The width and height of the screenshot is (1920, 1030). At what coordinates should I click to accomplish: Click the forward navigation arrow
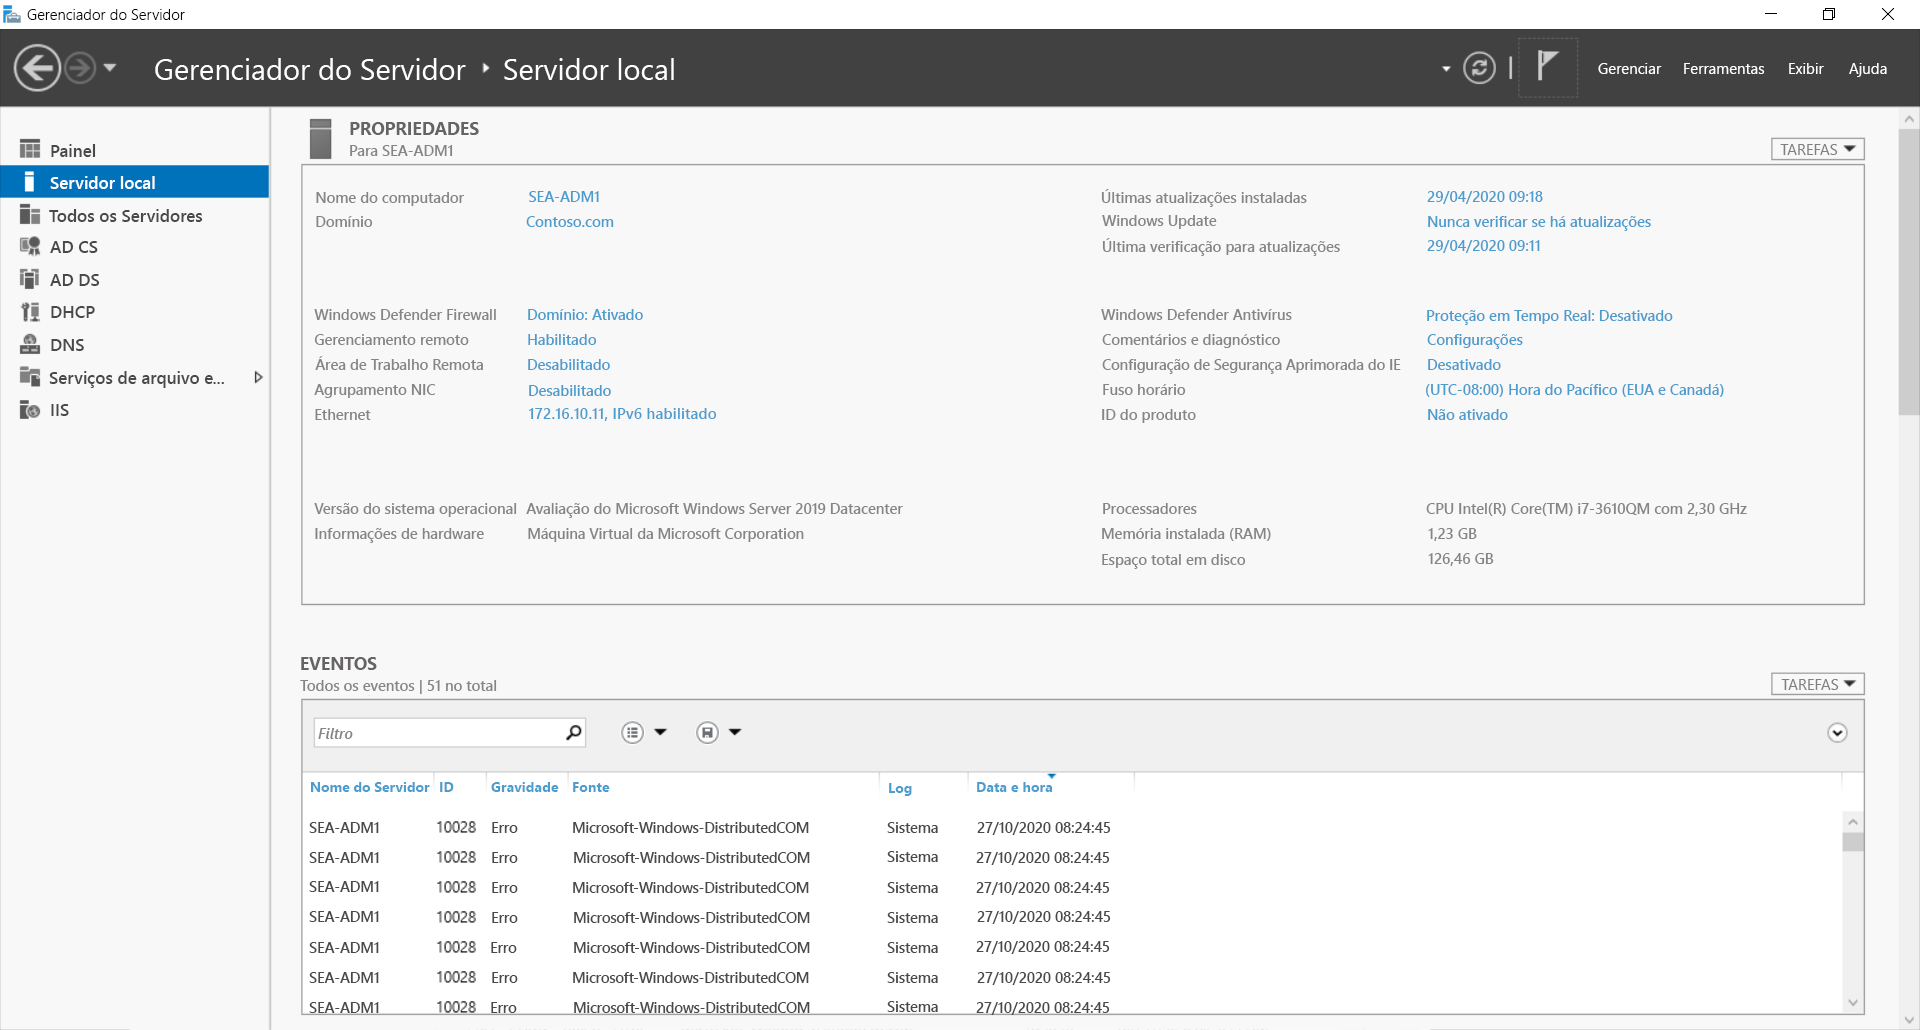pos(80,68)
